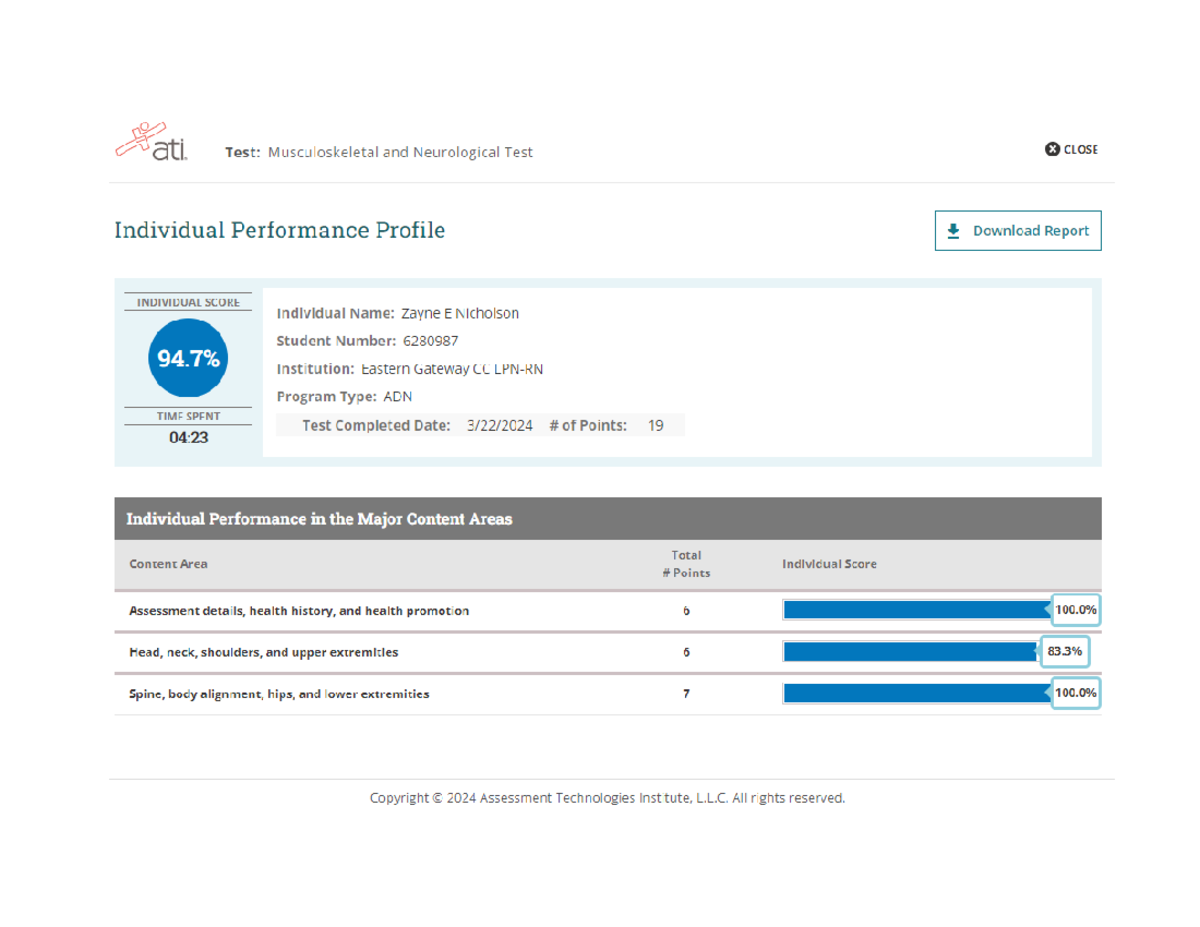The image size is (1200, 927).
Task: Click the Spine row 100.0% score label
Action: click(x=1076, y=693)
